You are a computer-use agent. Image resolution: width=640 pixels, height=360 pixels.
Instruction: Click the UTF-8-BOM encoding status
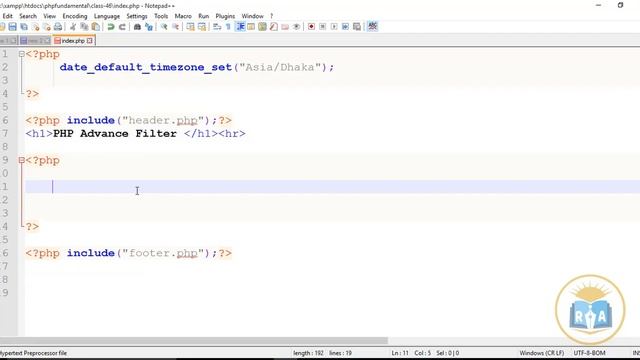point(589,353)
